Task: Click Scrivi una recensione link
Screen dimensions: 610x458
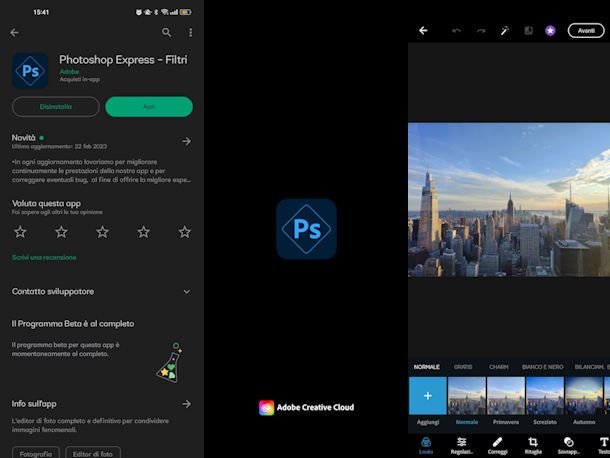Action: [44, 258]
